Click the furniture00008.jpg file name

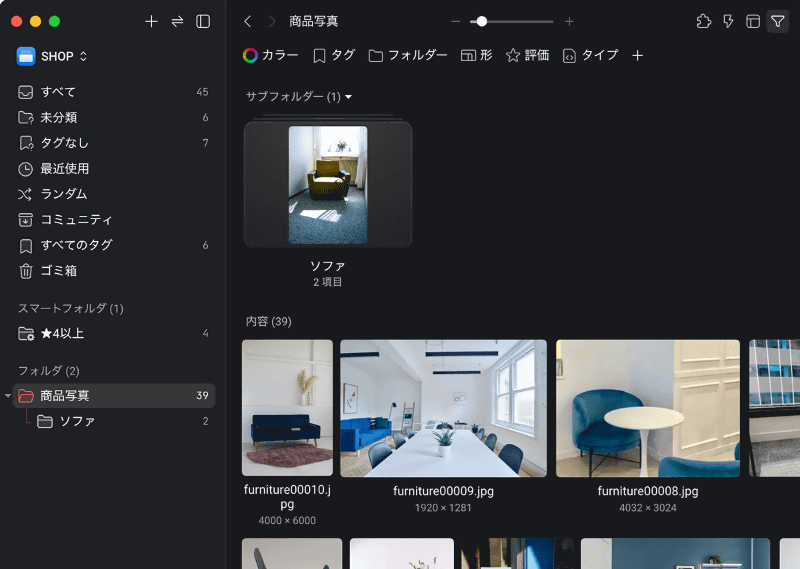coord(648,491)
